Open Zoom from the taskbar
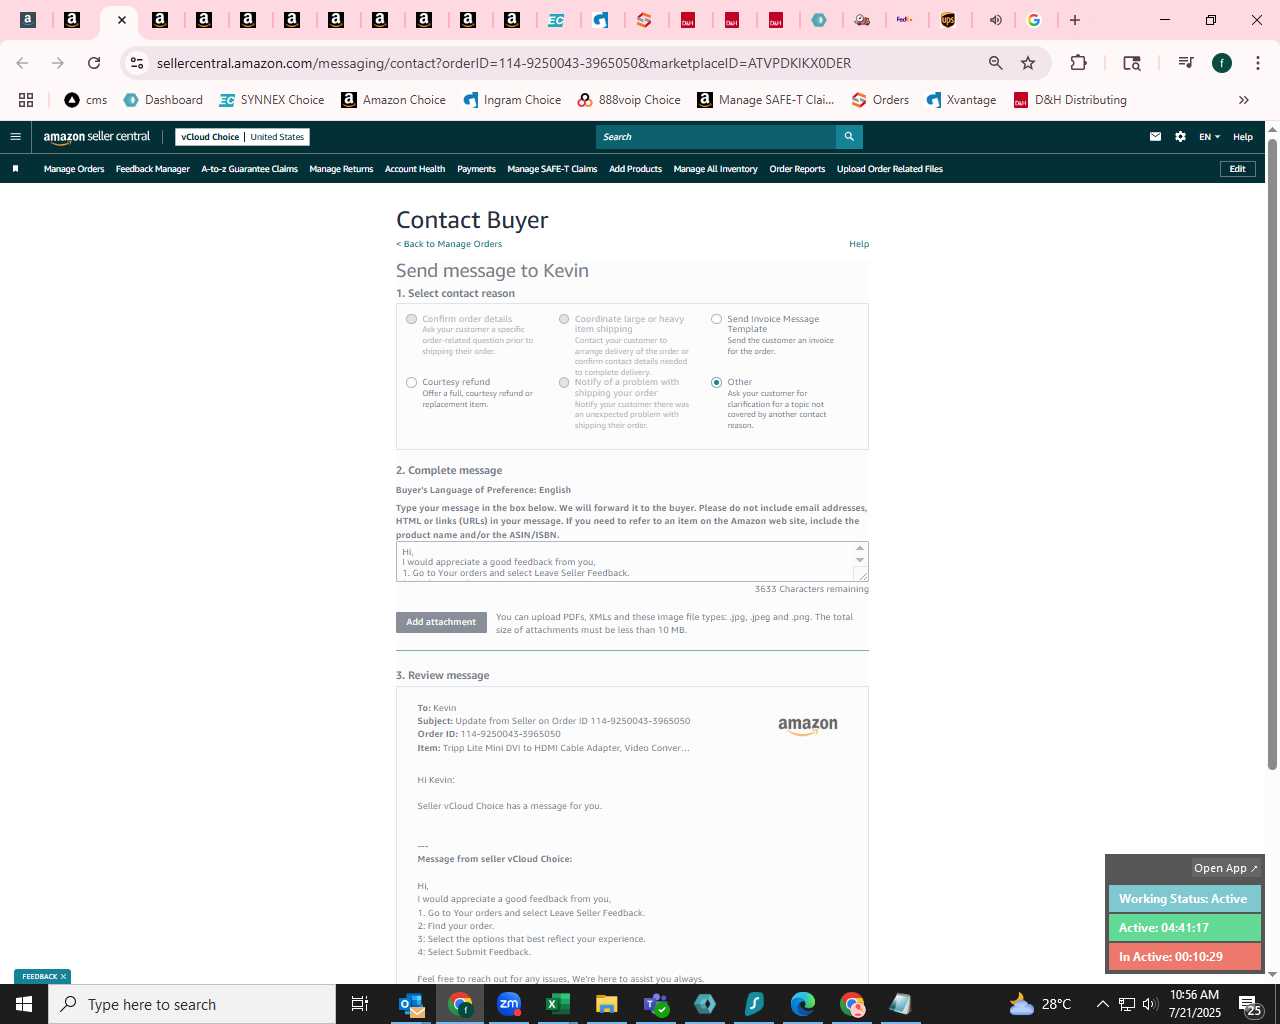This screenshot has width=1280, height=1024. [509, 1004]
